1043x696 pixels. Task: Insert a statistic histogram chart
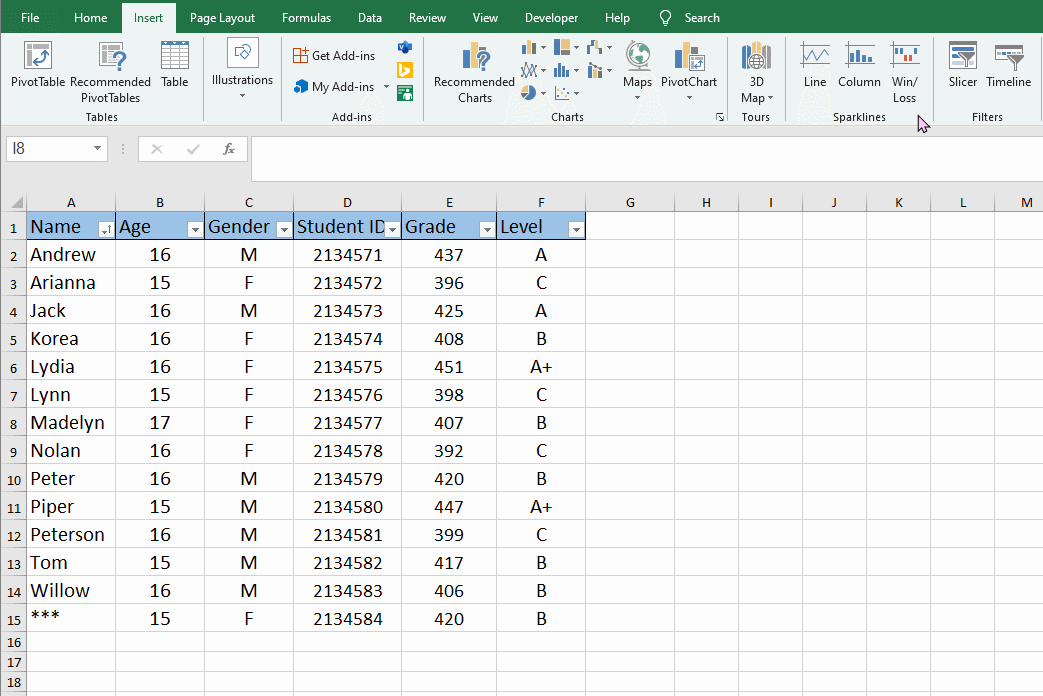pos(566,70)
